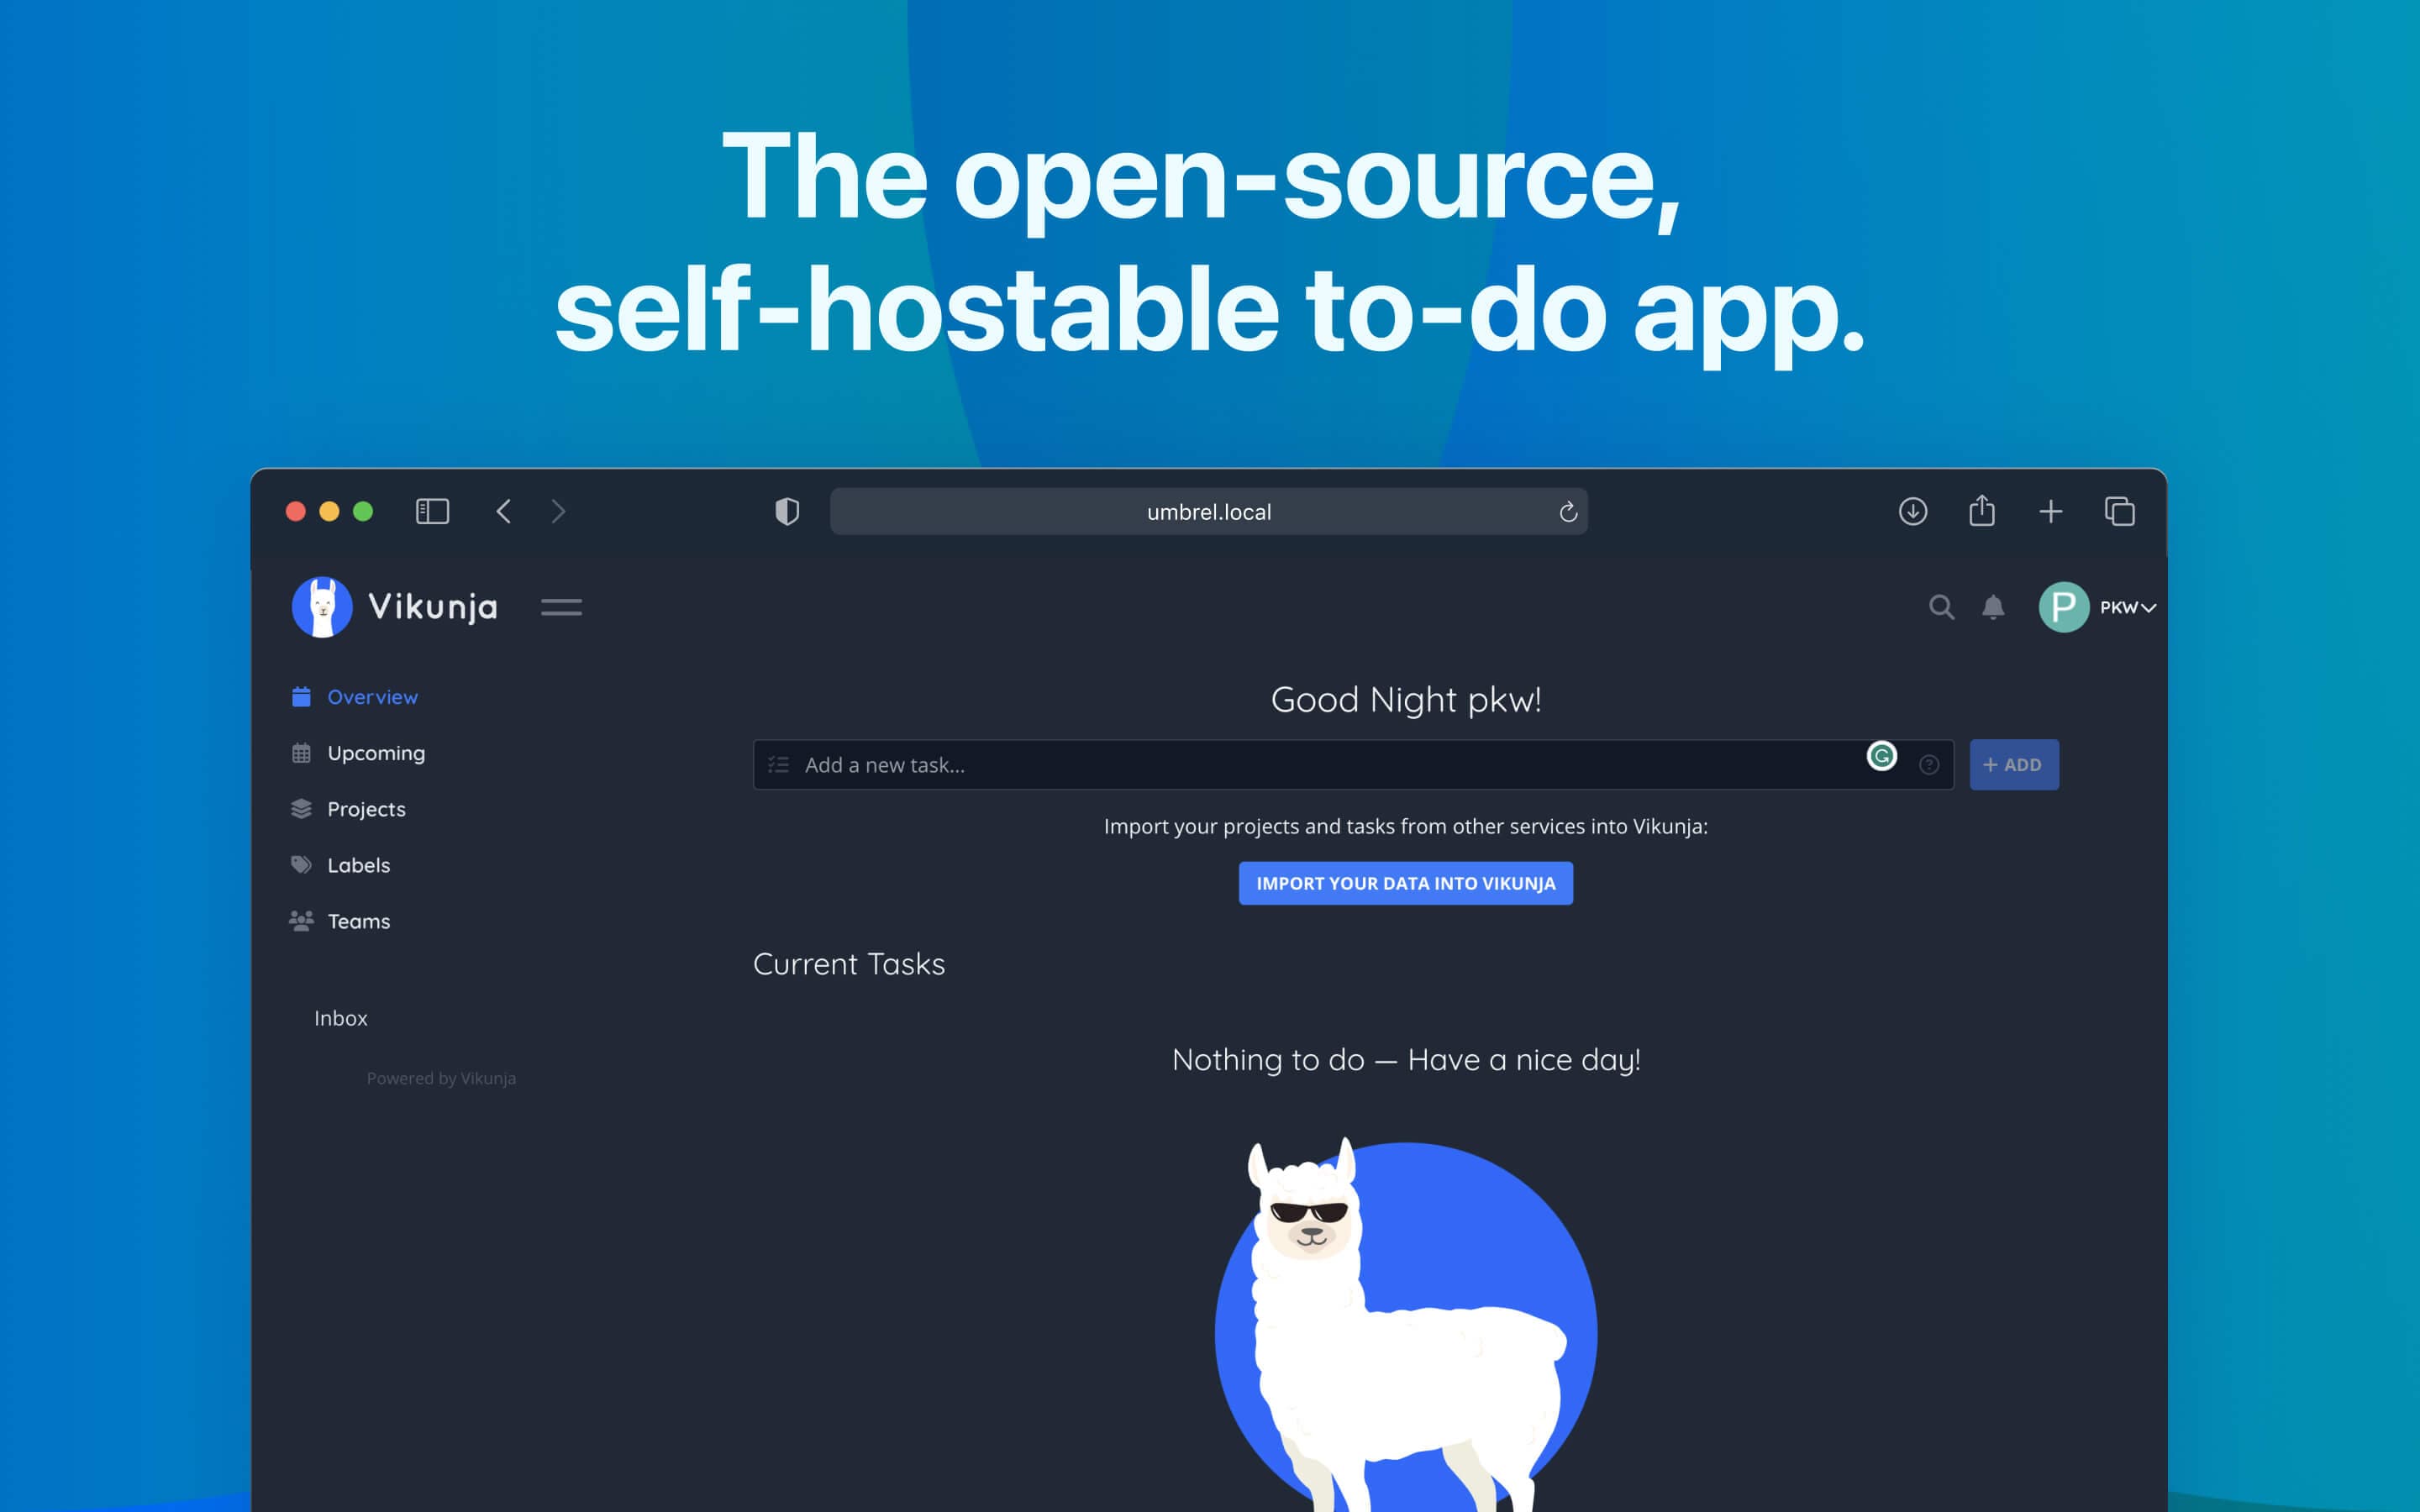2420x1512 pixels.
Task: Click the Teams people icon
Action: tap(302, 920)
